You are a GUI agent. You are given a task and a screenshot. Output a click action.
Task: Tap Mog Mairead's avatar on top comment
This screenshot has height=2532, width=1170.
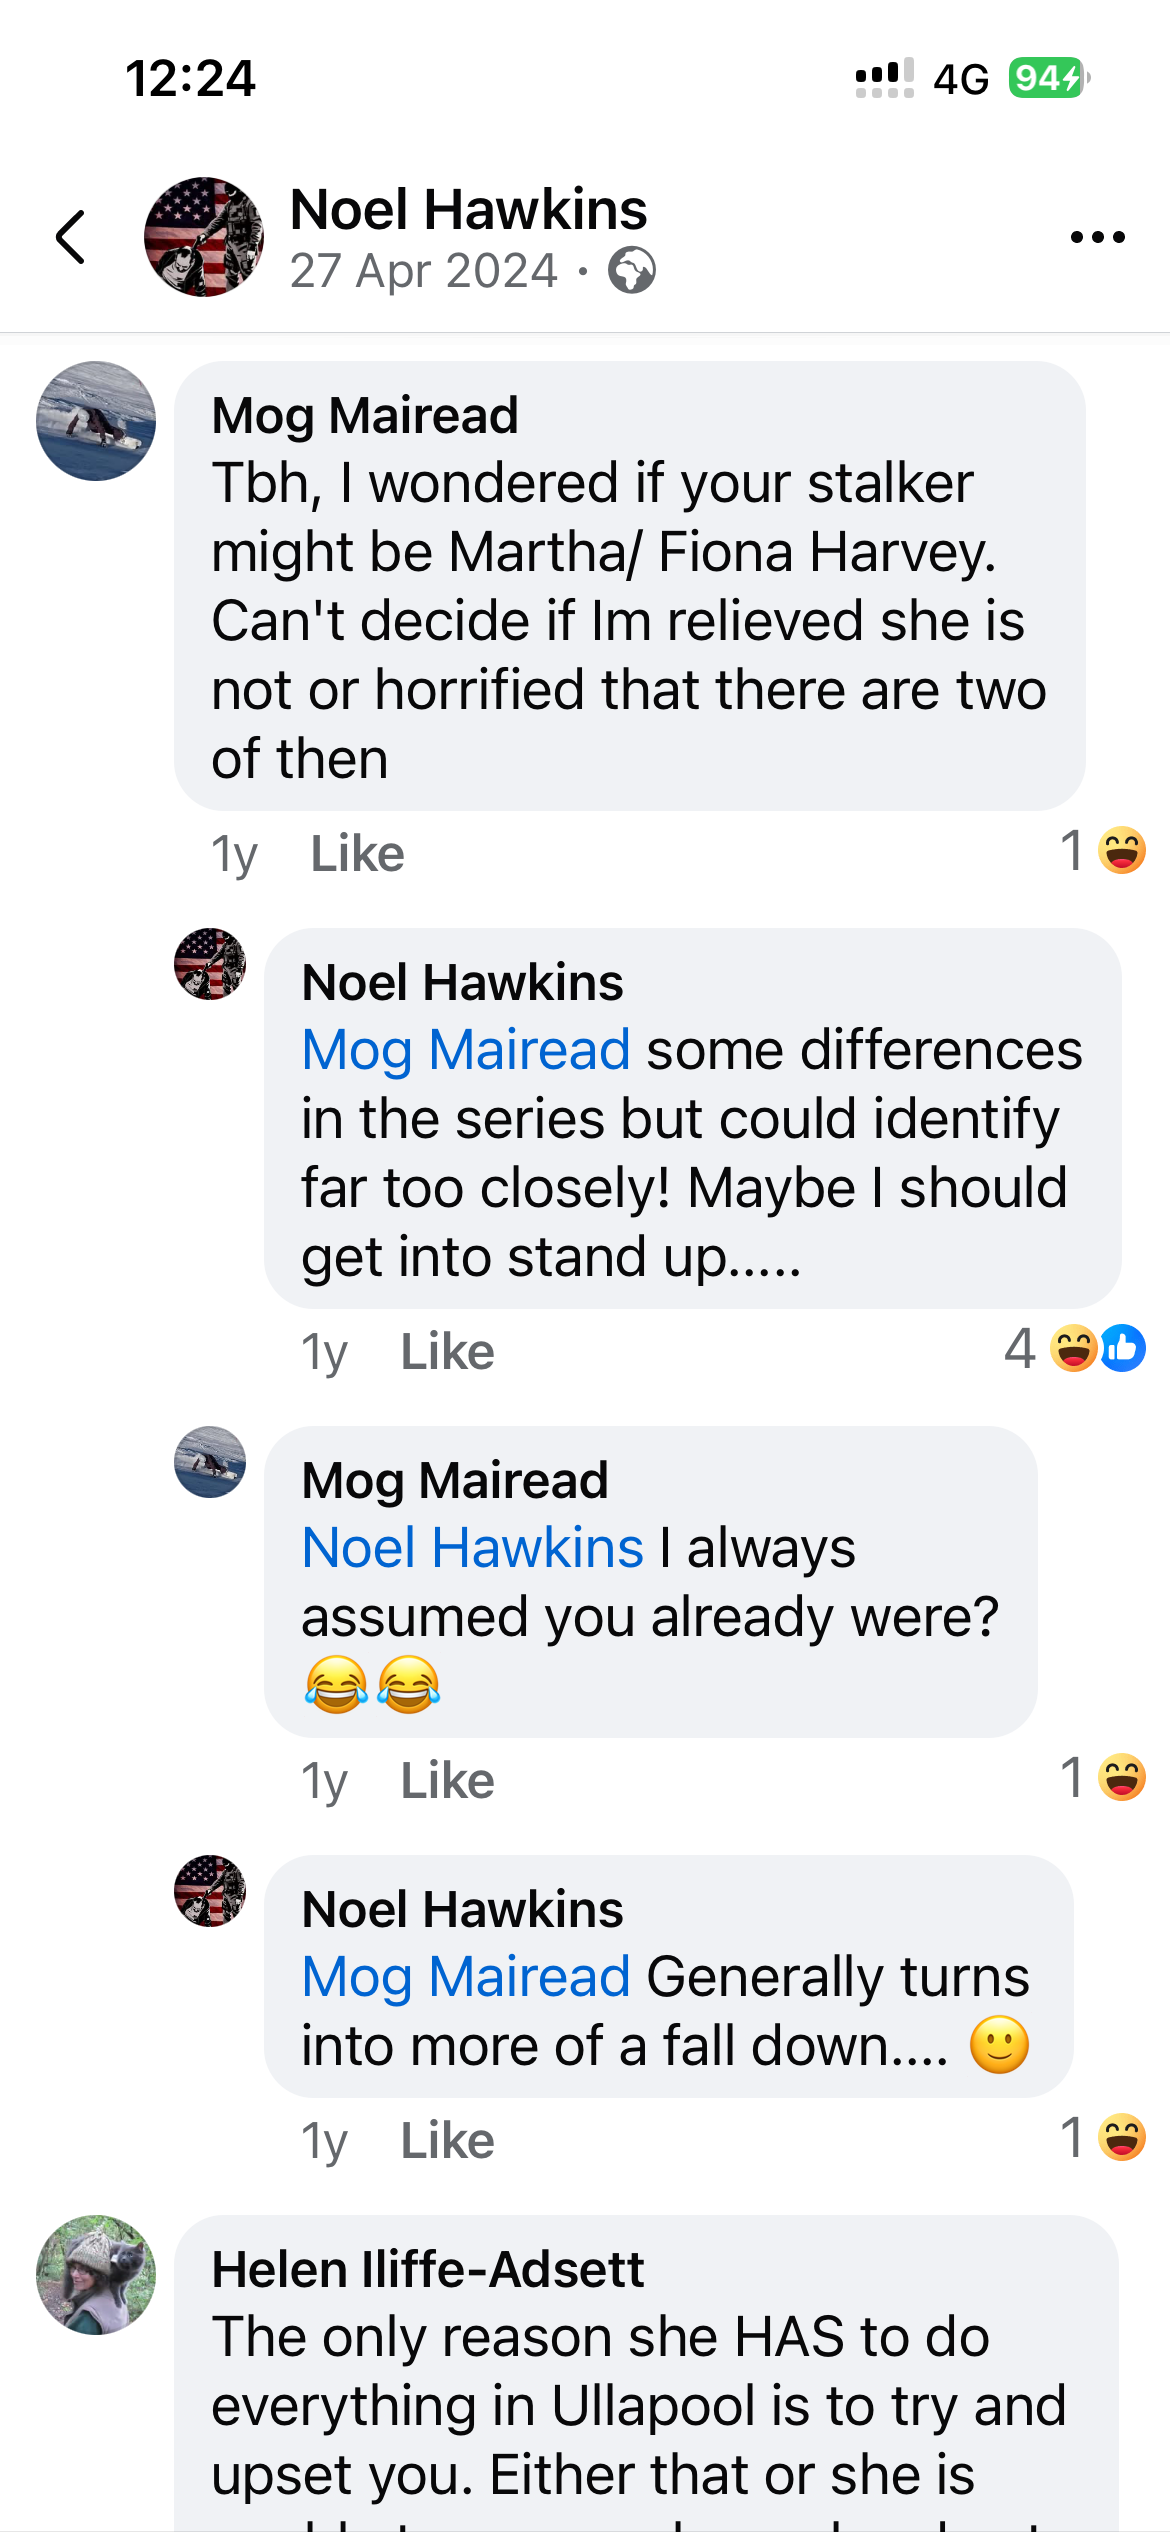(x=96, y=421)
